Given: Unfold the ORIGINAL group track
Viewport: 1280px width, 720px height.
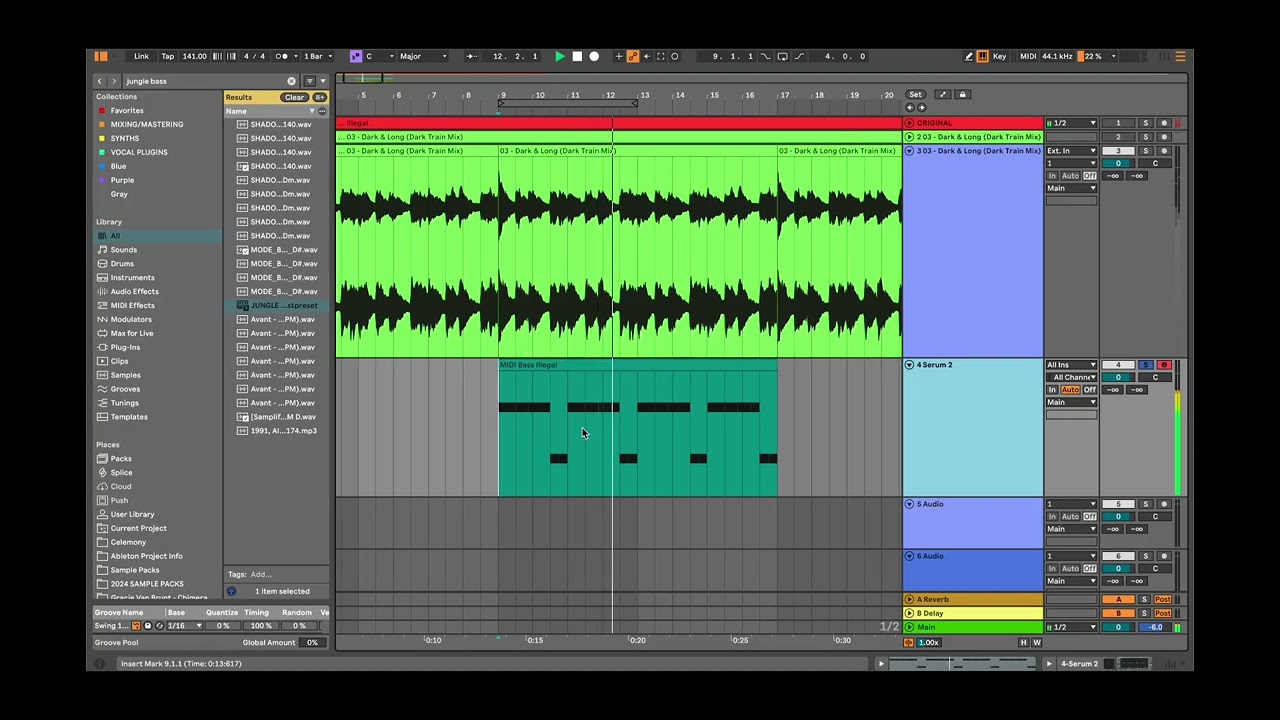Looking at the screenshot, I should pyautogui.click(x=909, y=123).
